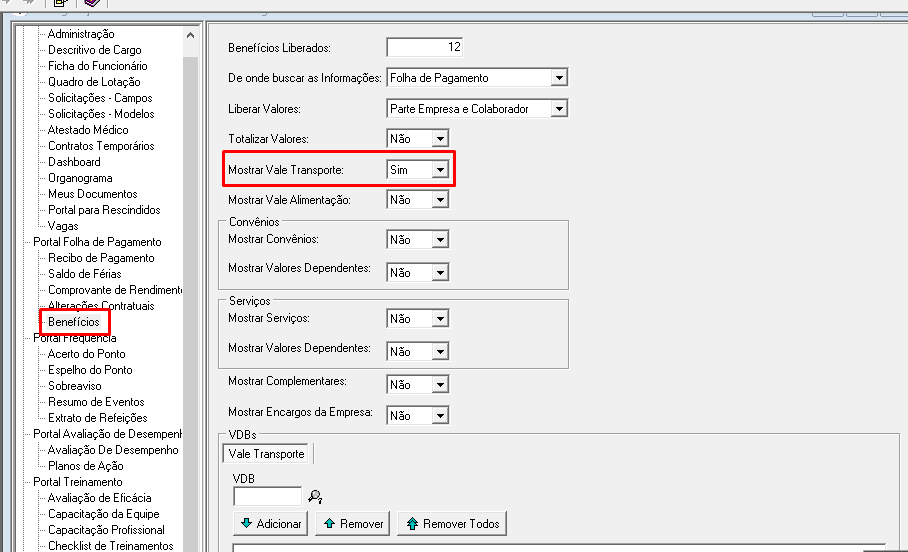
Task: Expand the Liberar Valores combo box
Action: (x=559, y=109)
